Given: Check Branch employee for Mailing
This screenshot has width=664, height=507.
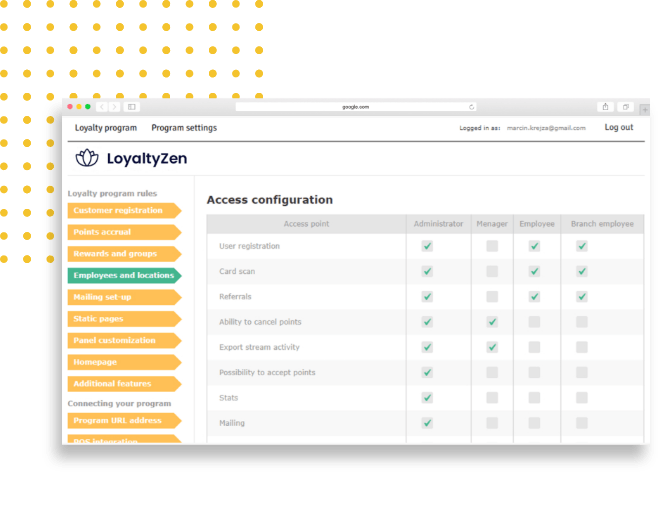Looking at the screenshot, I should tap(582, 423).
